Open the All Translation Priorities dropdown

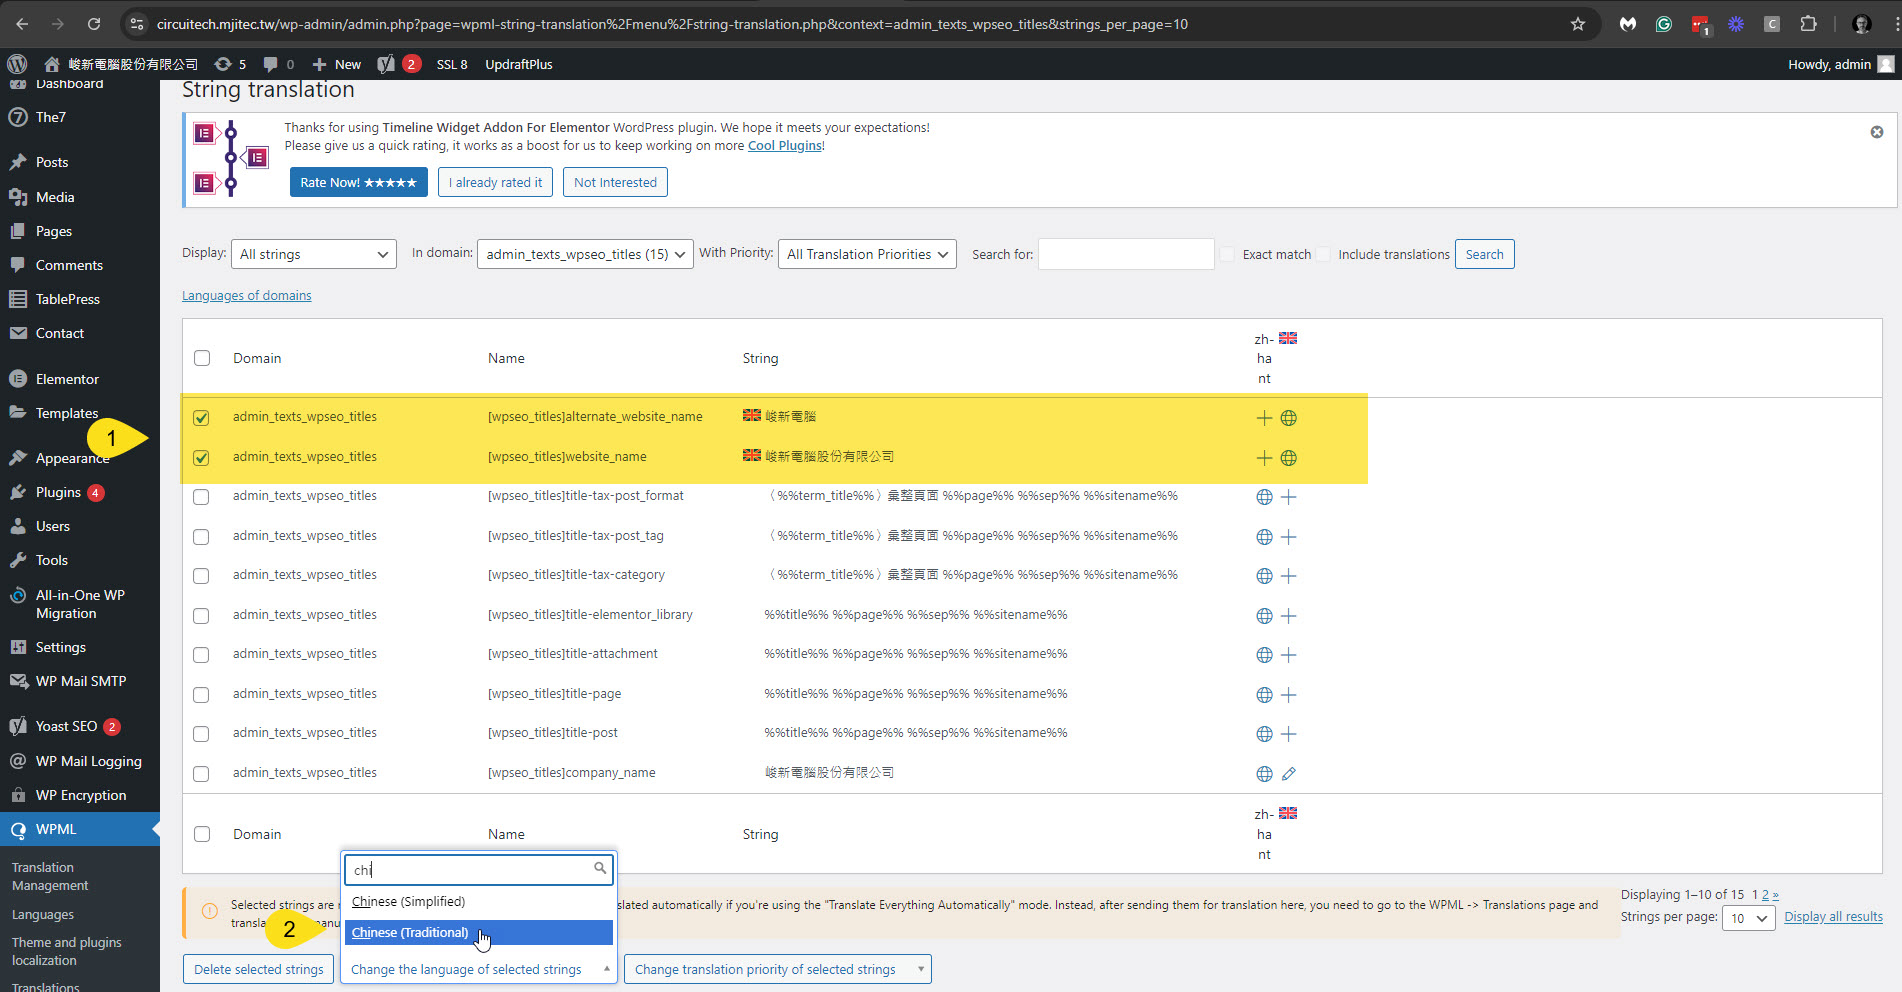[867, 254]
